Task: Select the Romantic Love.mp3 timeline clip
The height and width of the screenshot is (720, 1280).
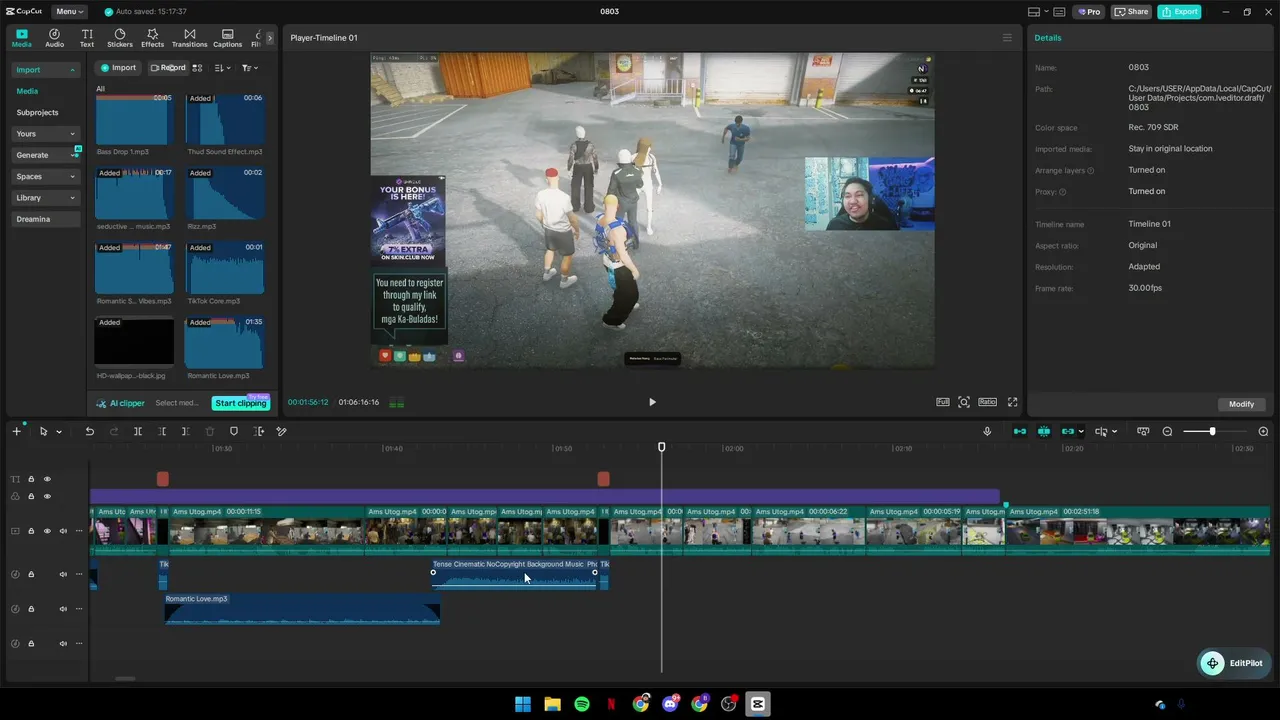Action: click(302, 609)
